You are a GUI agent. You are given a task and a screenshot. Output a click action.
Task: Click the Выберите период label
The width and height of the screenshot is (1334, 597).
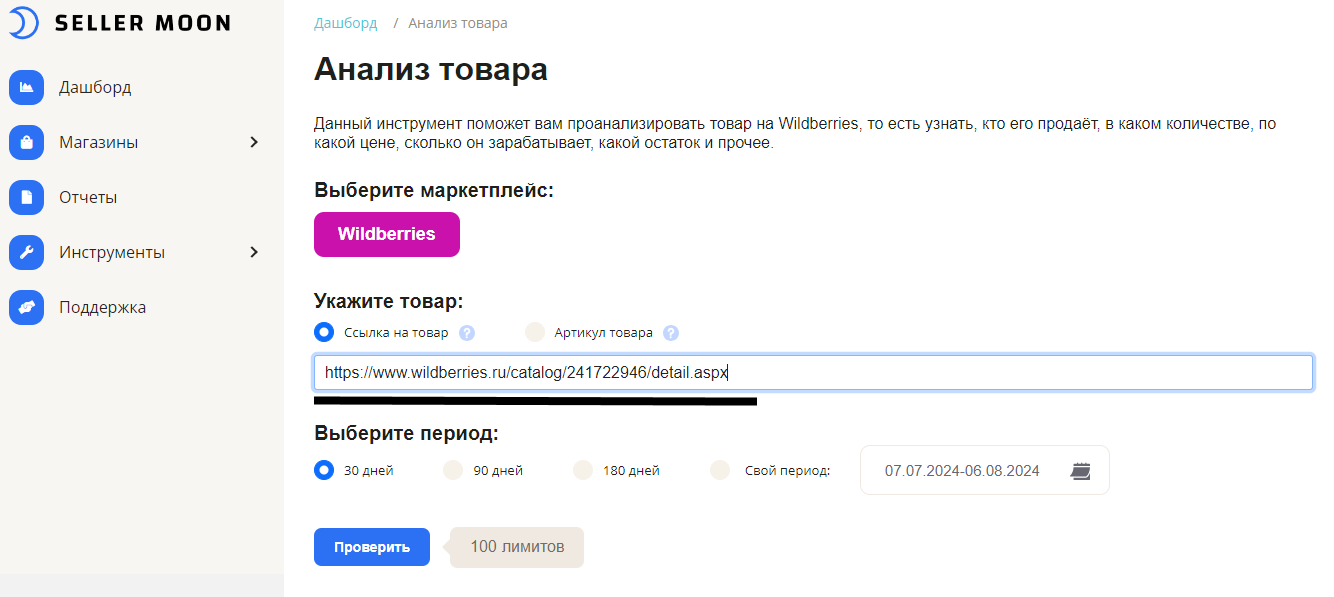pos(406,433)
